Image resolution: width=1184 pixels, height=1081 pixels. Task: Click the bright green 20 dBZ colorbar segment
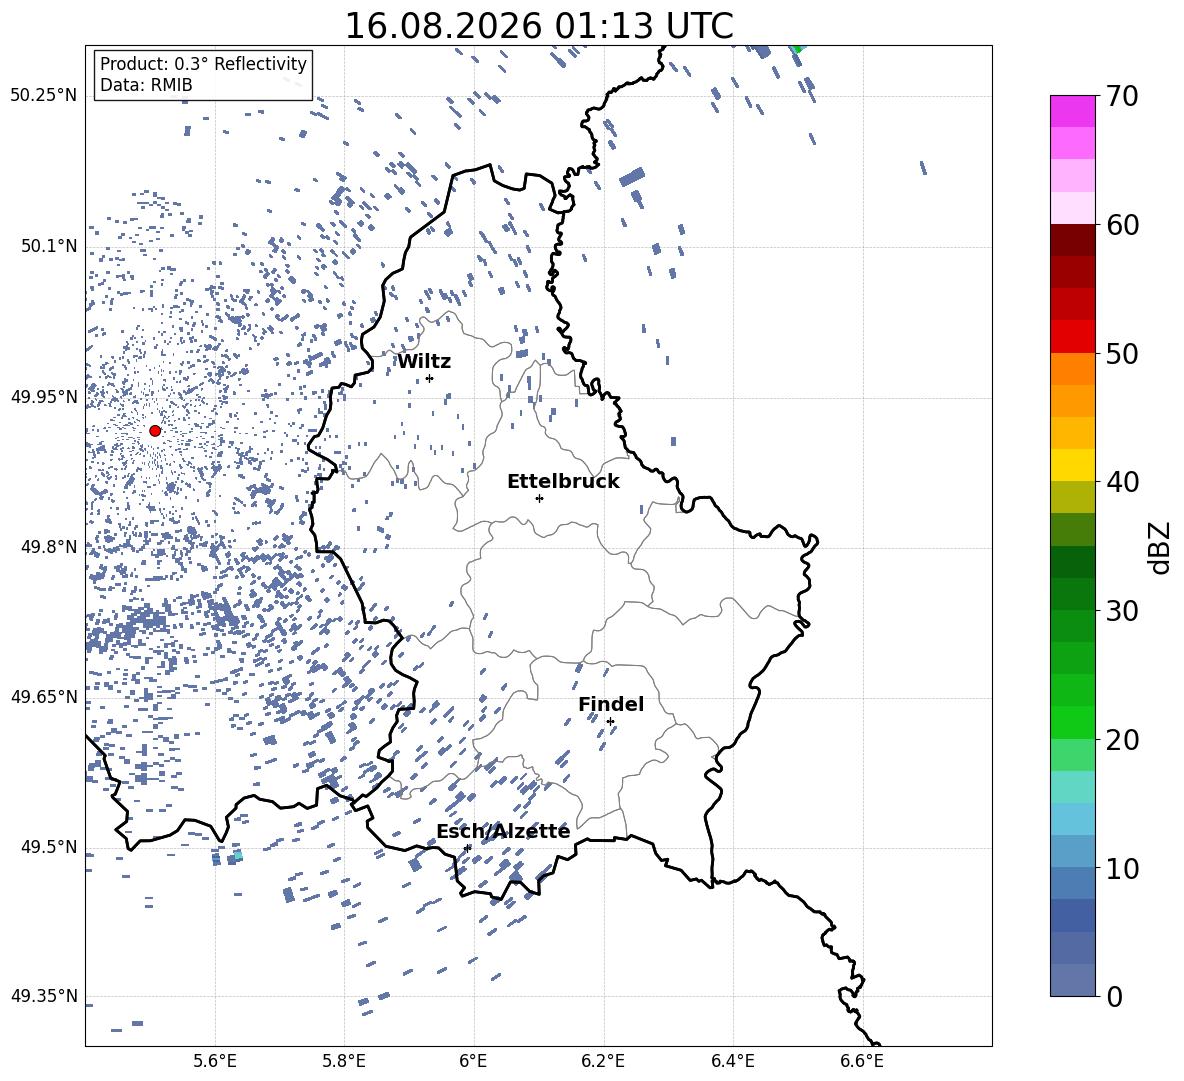point(1073,722)
